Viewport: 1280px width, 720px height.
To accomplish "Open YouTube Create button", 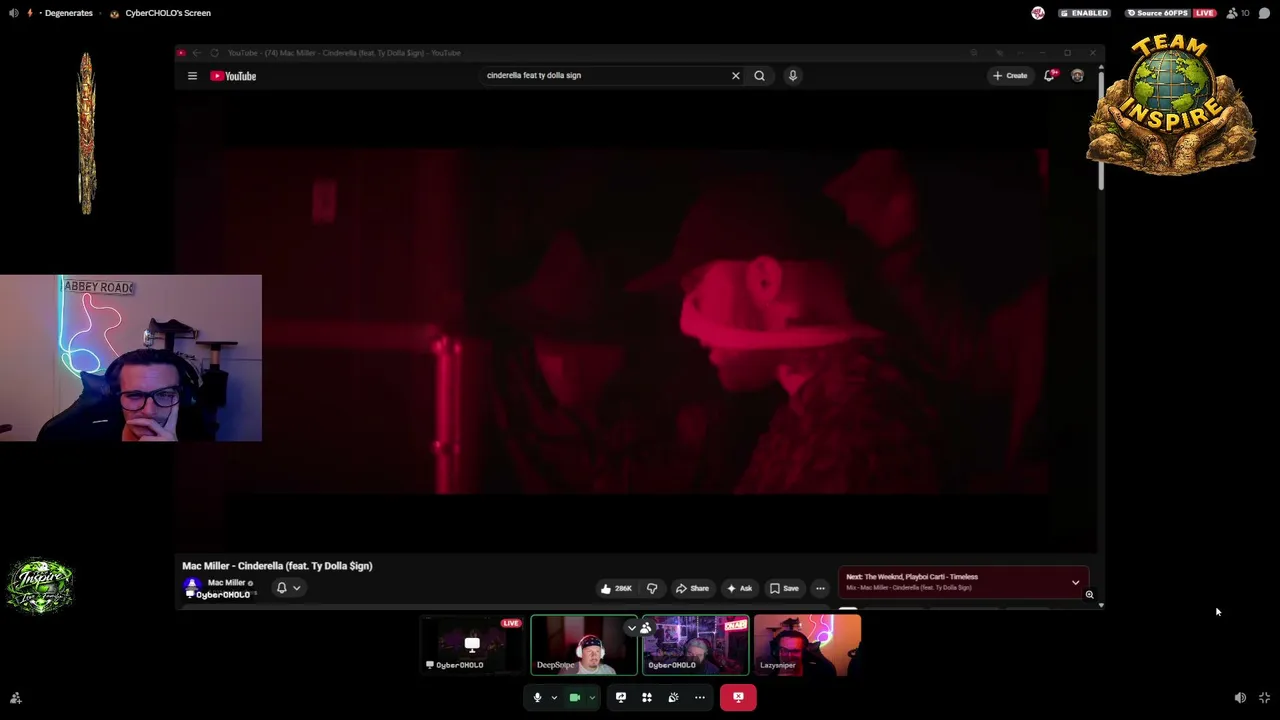I will 1010,76.
